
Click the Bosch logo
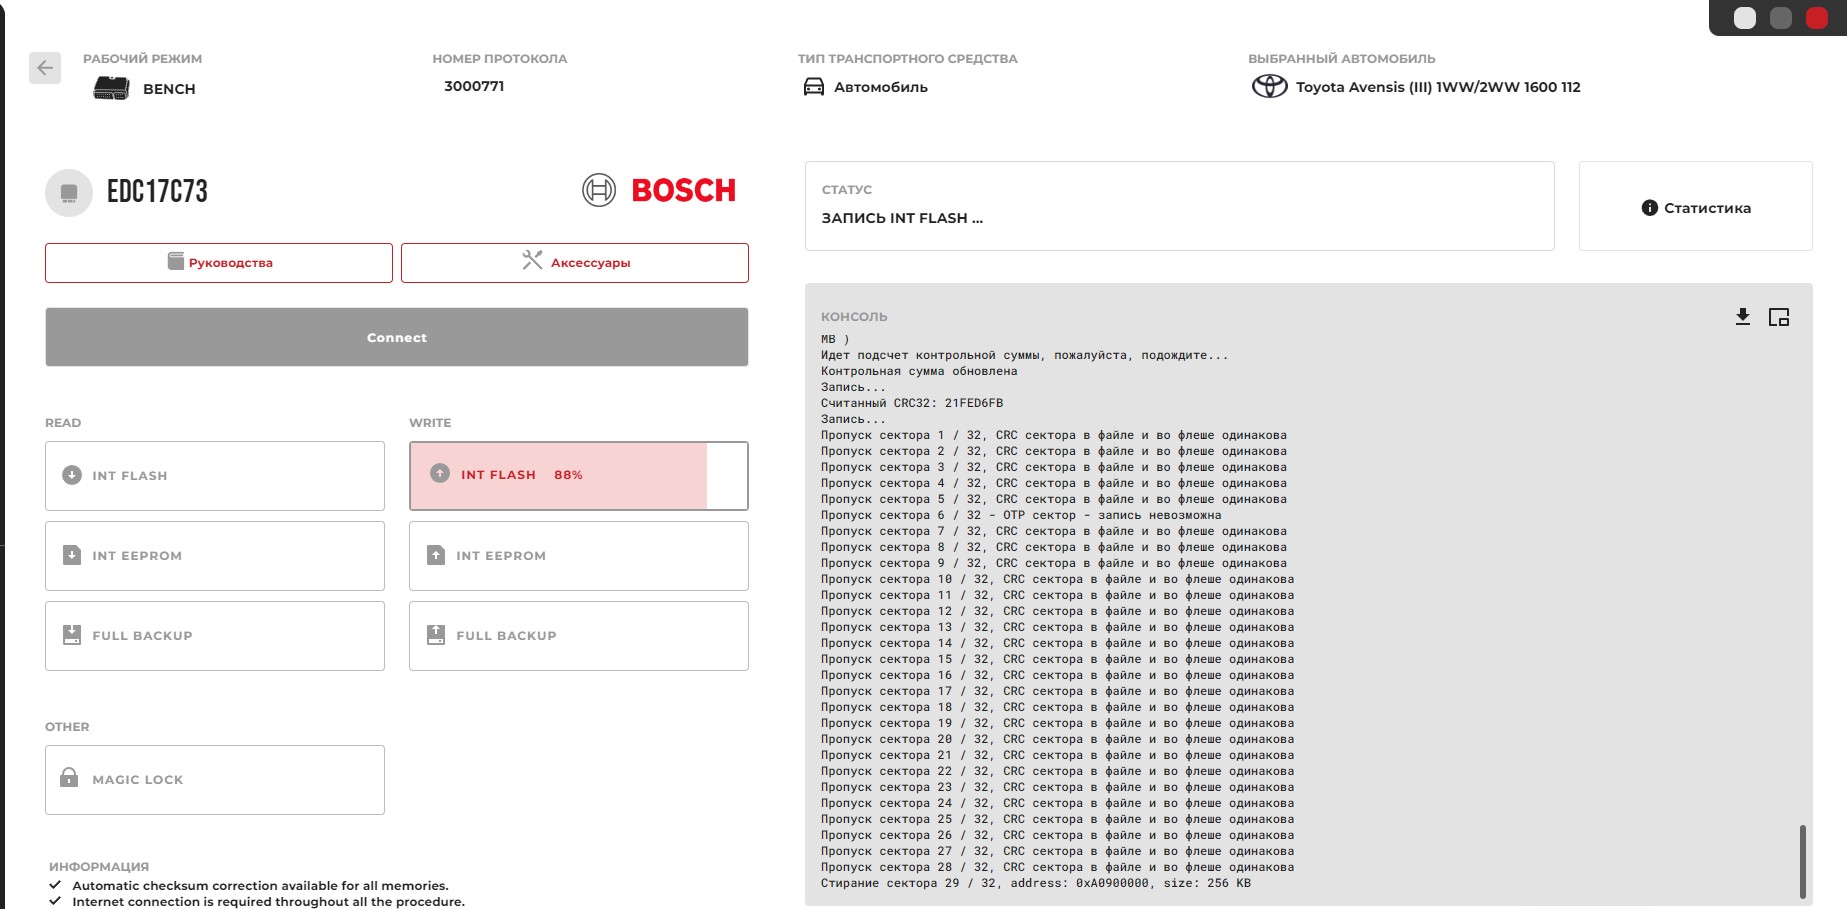(x=659, y=190)
